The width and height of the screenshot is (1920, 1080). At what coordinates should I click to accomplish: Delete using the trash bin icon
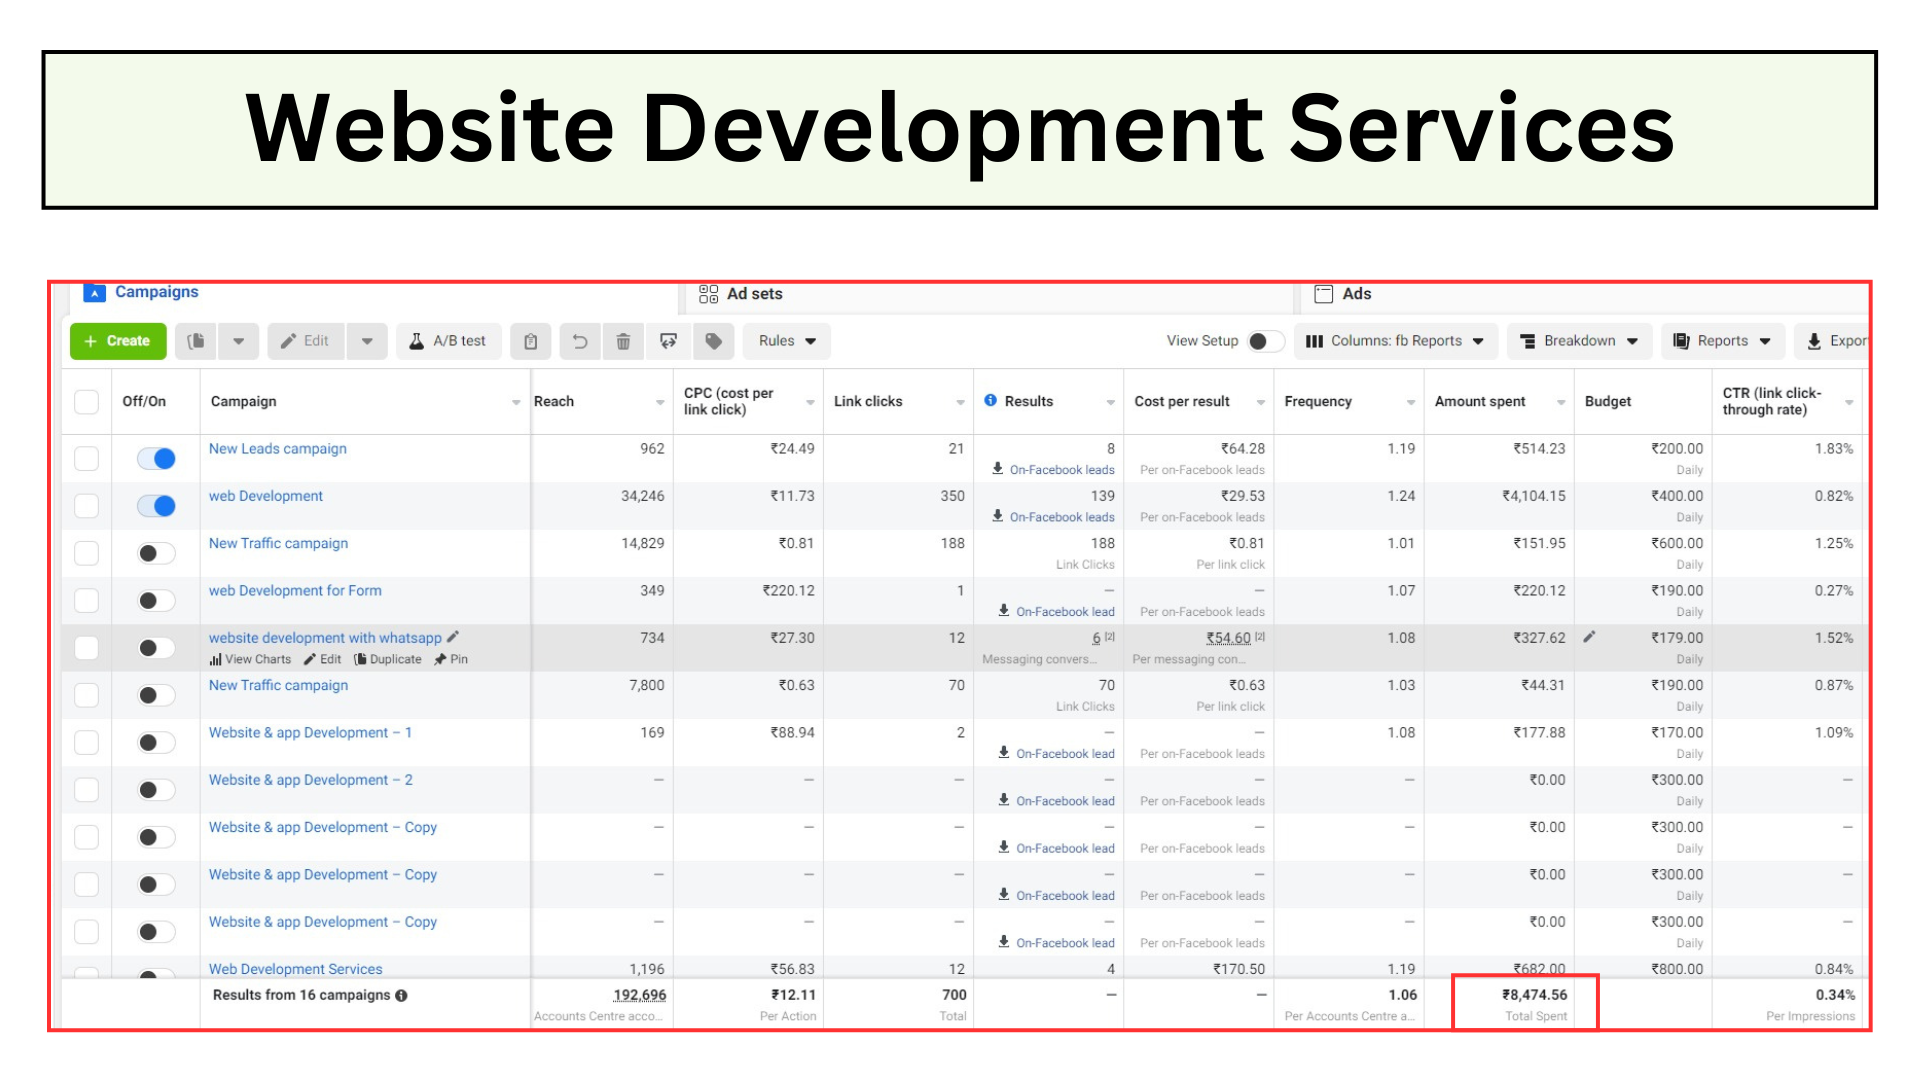pyautogui.click(x=623, y=341)
